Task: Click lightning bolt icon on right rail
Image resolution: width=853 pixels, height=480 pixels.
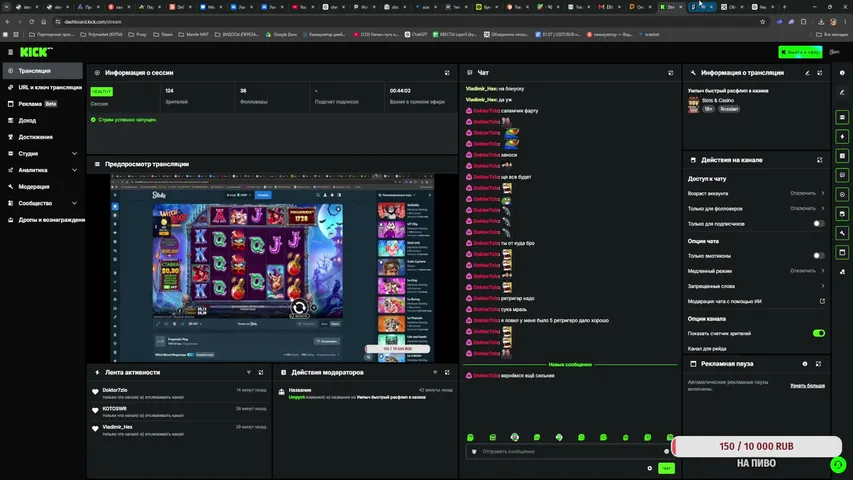Action: pos(842,137)
